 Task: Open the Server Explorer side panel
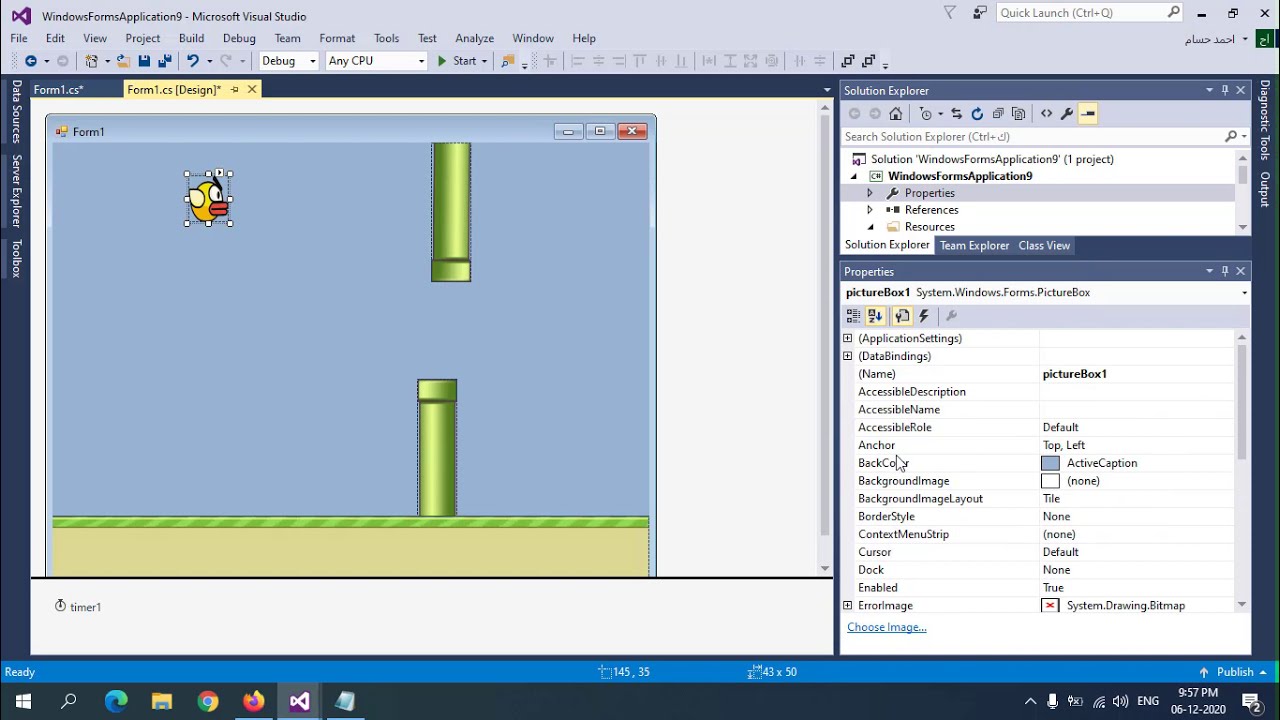[x=16, y=191]
